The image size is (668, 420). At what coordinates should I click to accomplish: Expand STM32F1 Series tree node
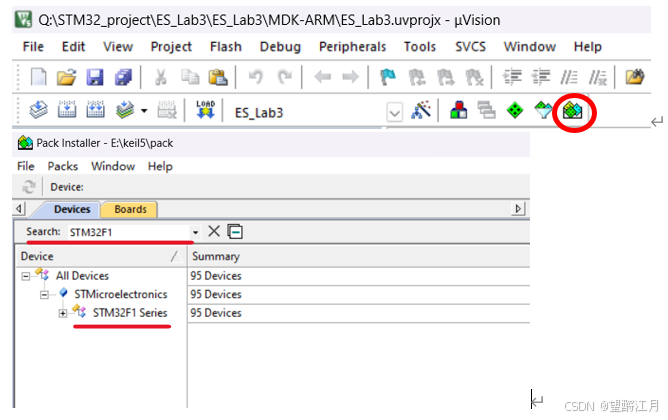click(x=63, y=314)
